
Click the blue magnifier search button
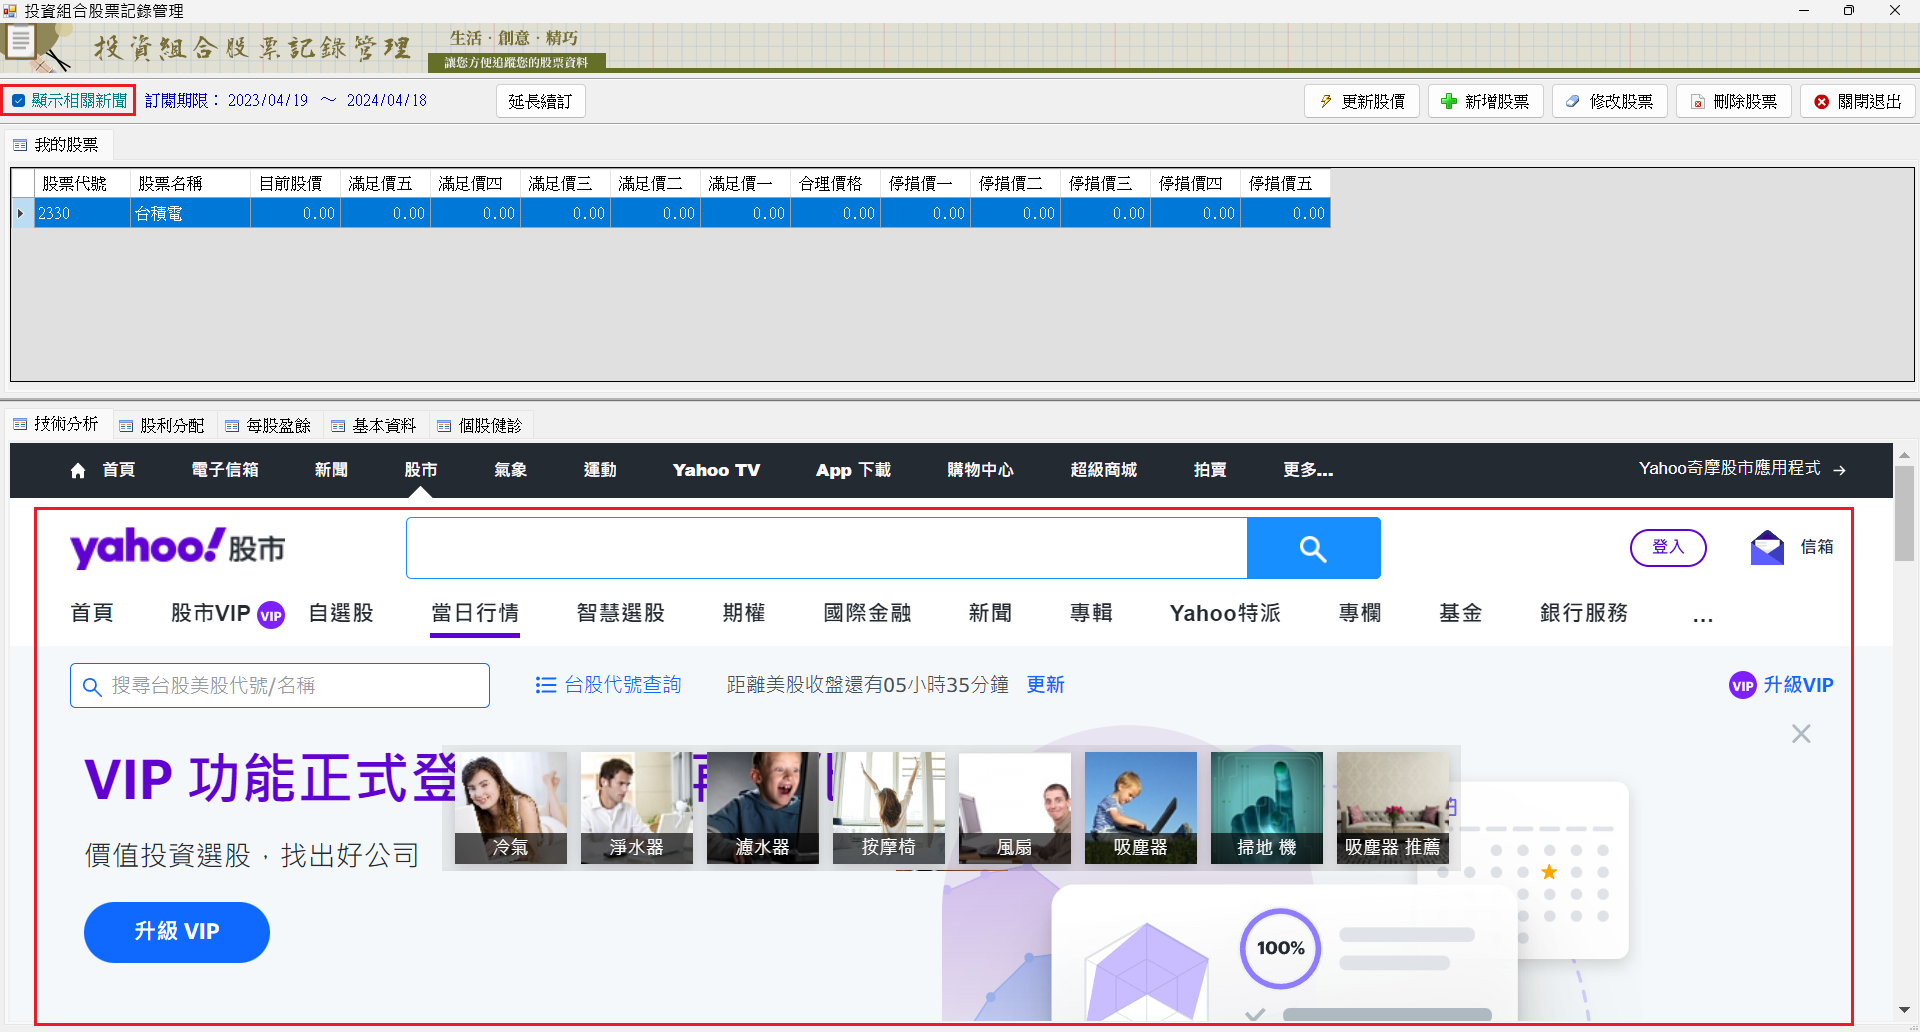[1313, 548]
